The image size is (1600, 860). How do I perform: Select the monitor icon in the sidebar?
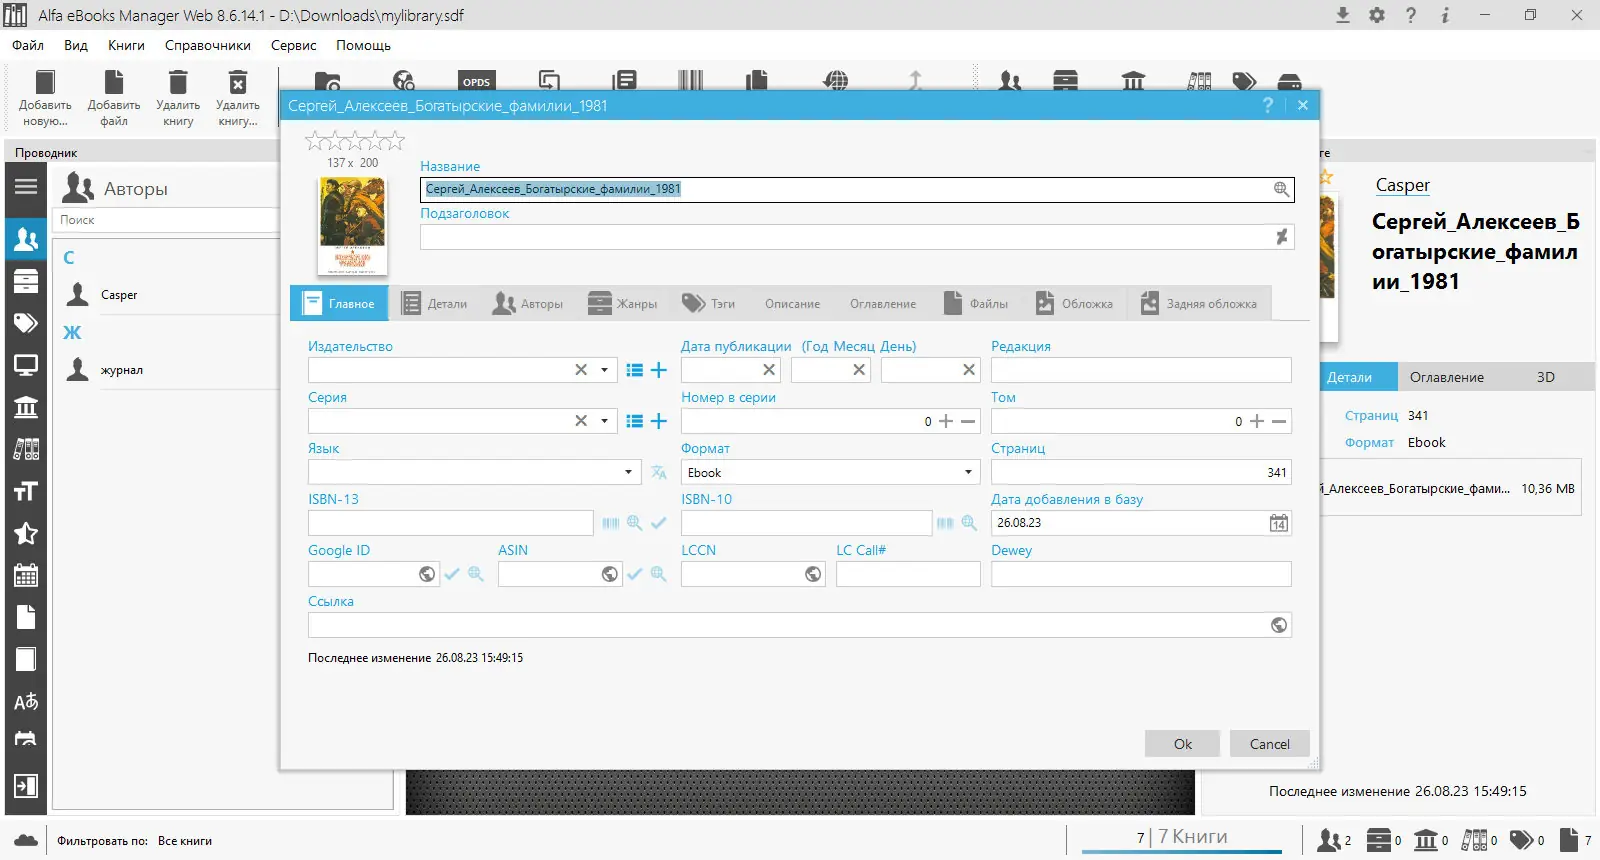click(26, 365)
